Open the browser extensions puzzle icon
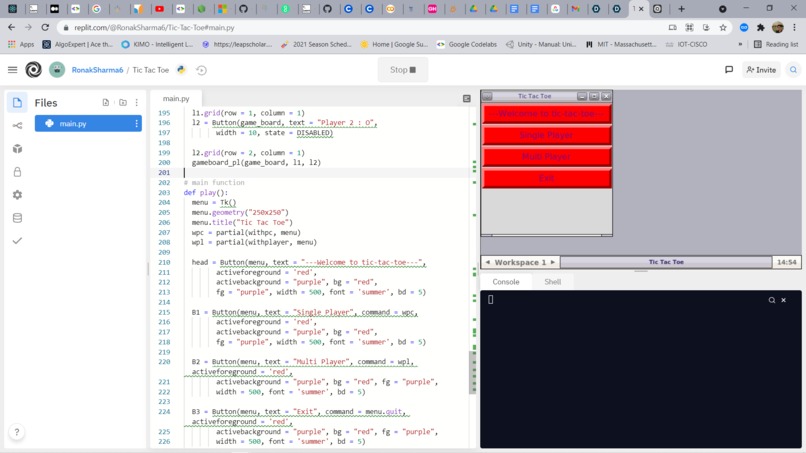Screen dimensions: 806x453 (x=761, y=27)
